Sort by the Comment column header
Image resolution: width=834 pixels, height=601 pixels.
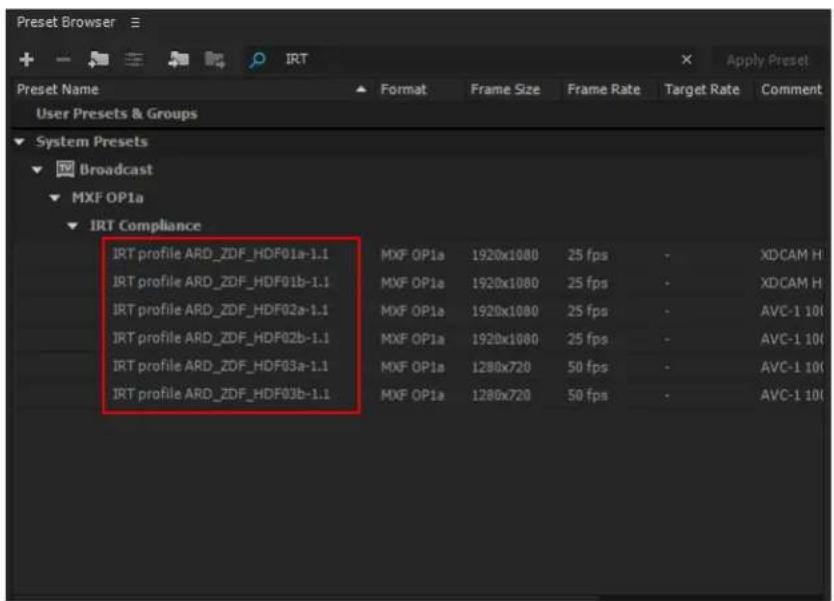(791, 89)
